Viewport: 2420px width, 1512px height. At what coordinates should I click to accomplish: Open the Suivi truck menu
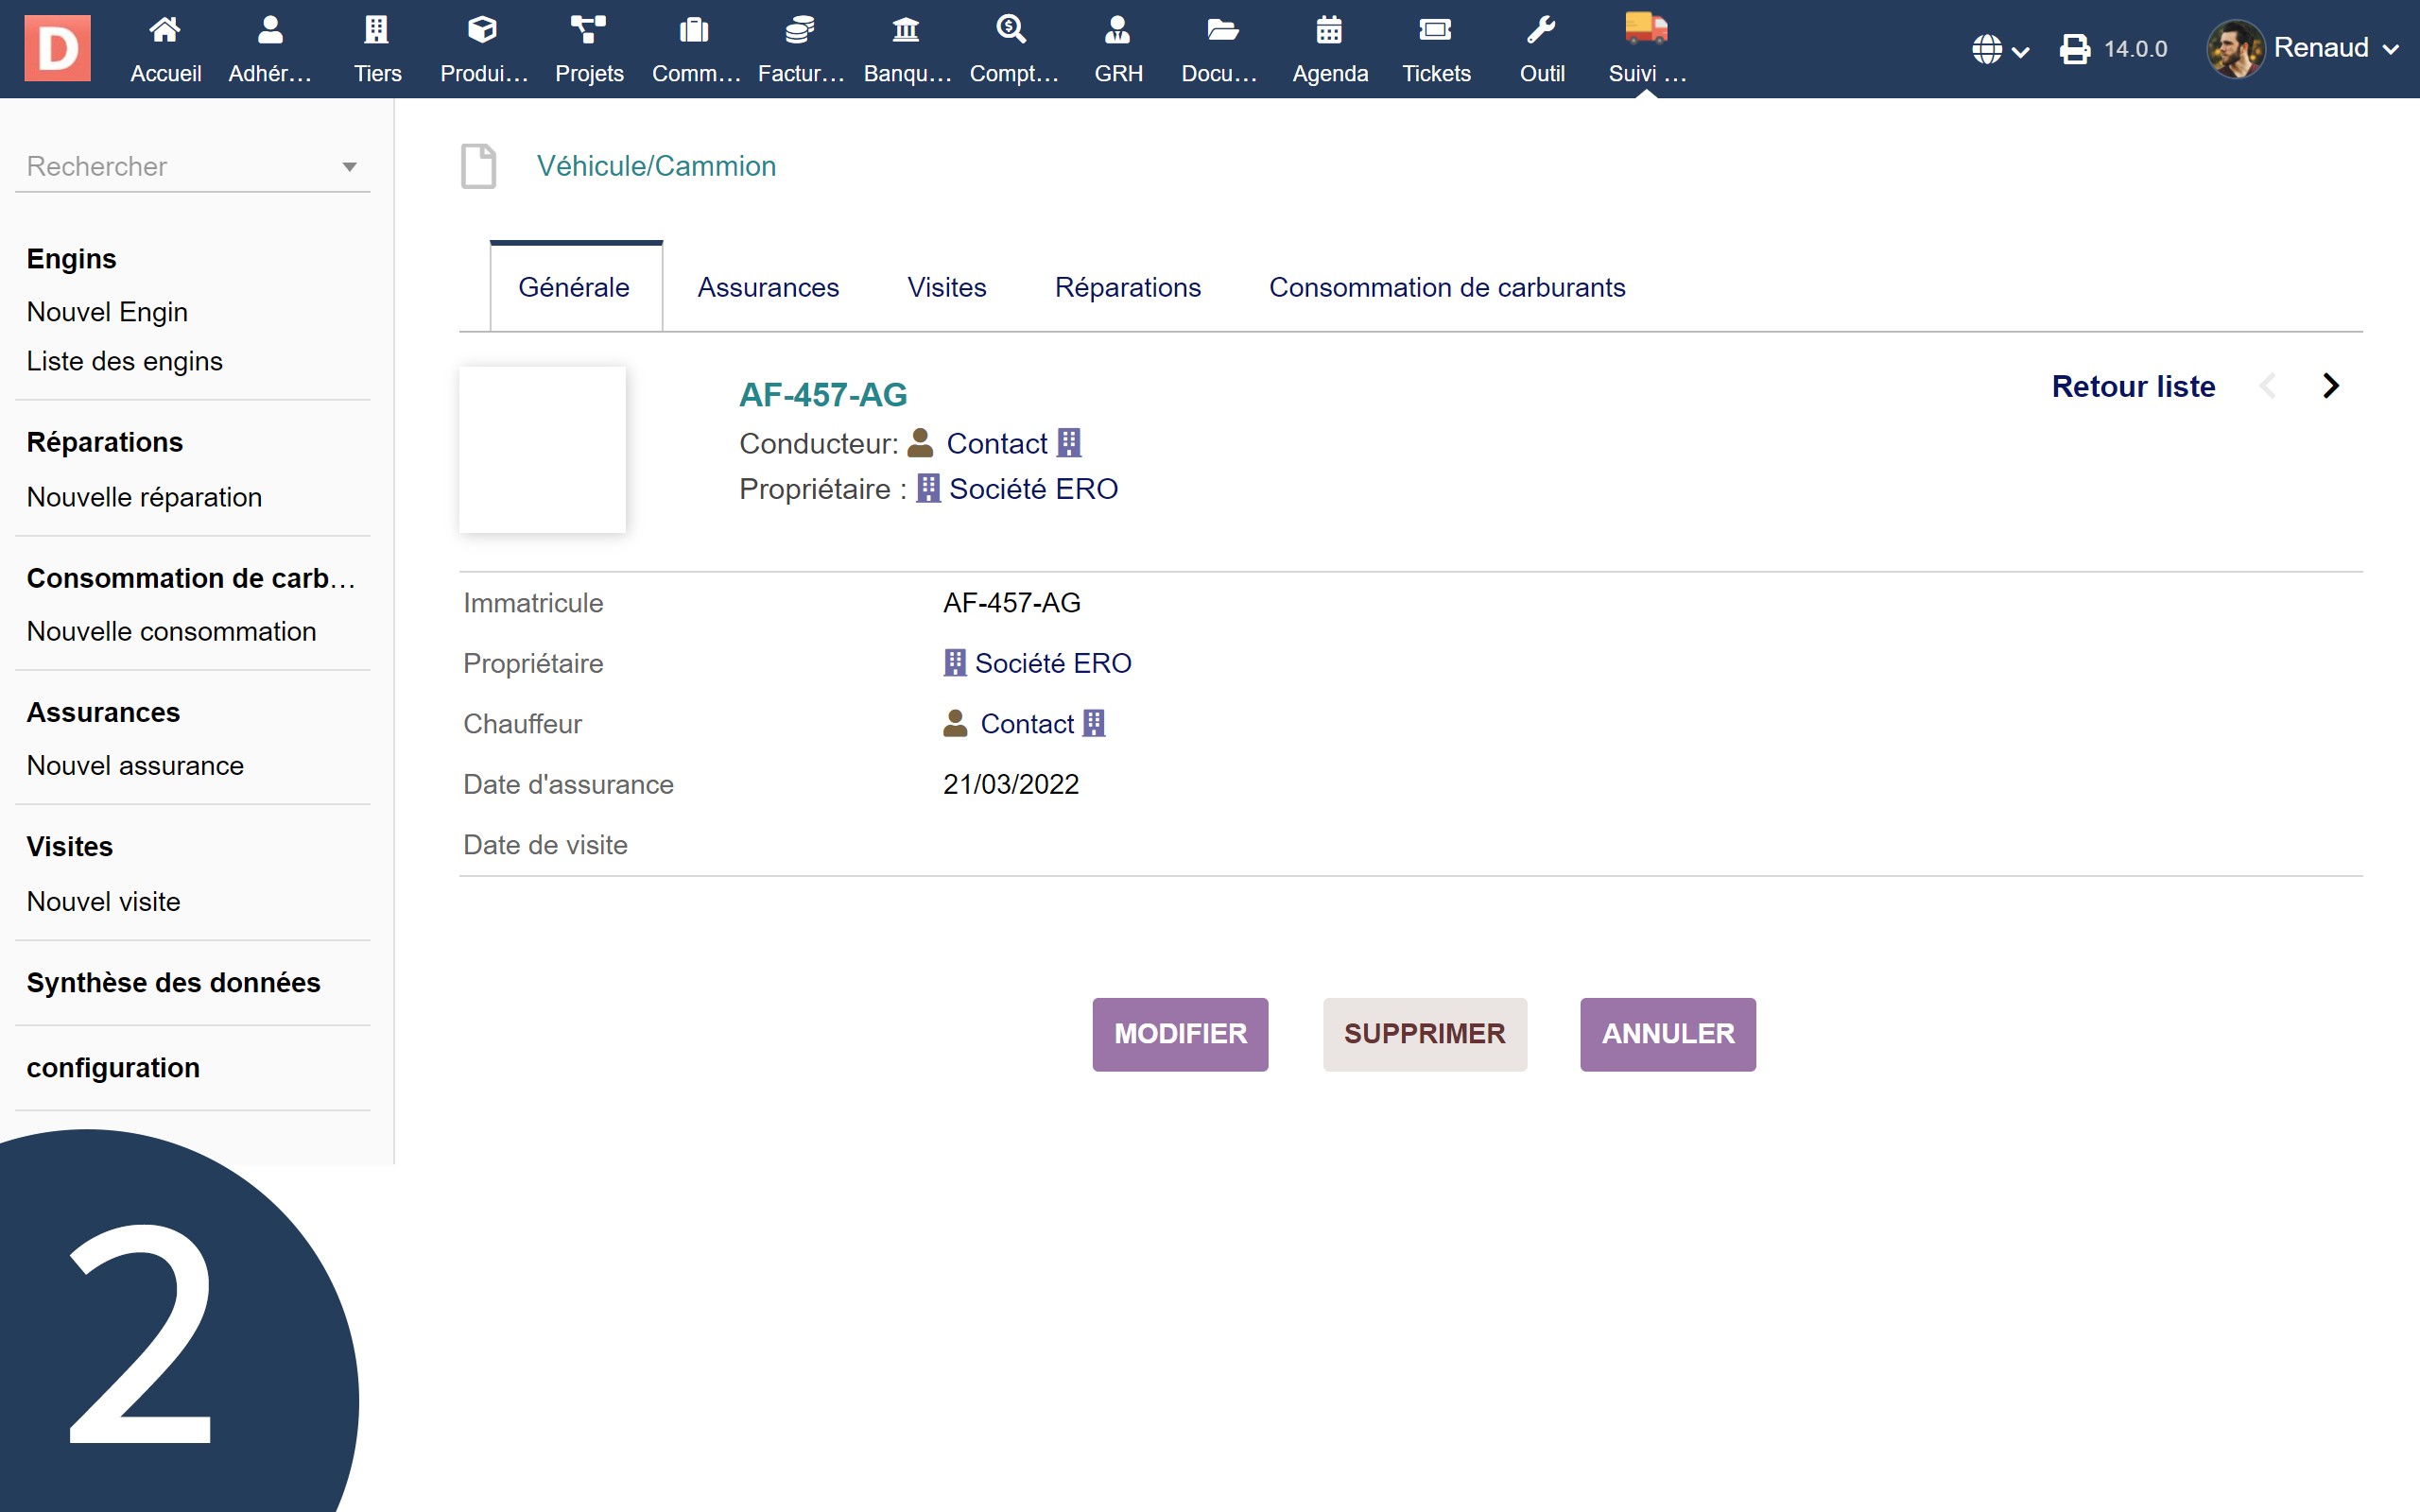[x=1646, y=49]
